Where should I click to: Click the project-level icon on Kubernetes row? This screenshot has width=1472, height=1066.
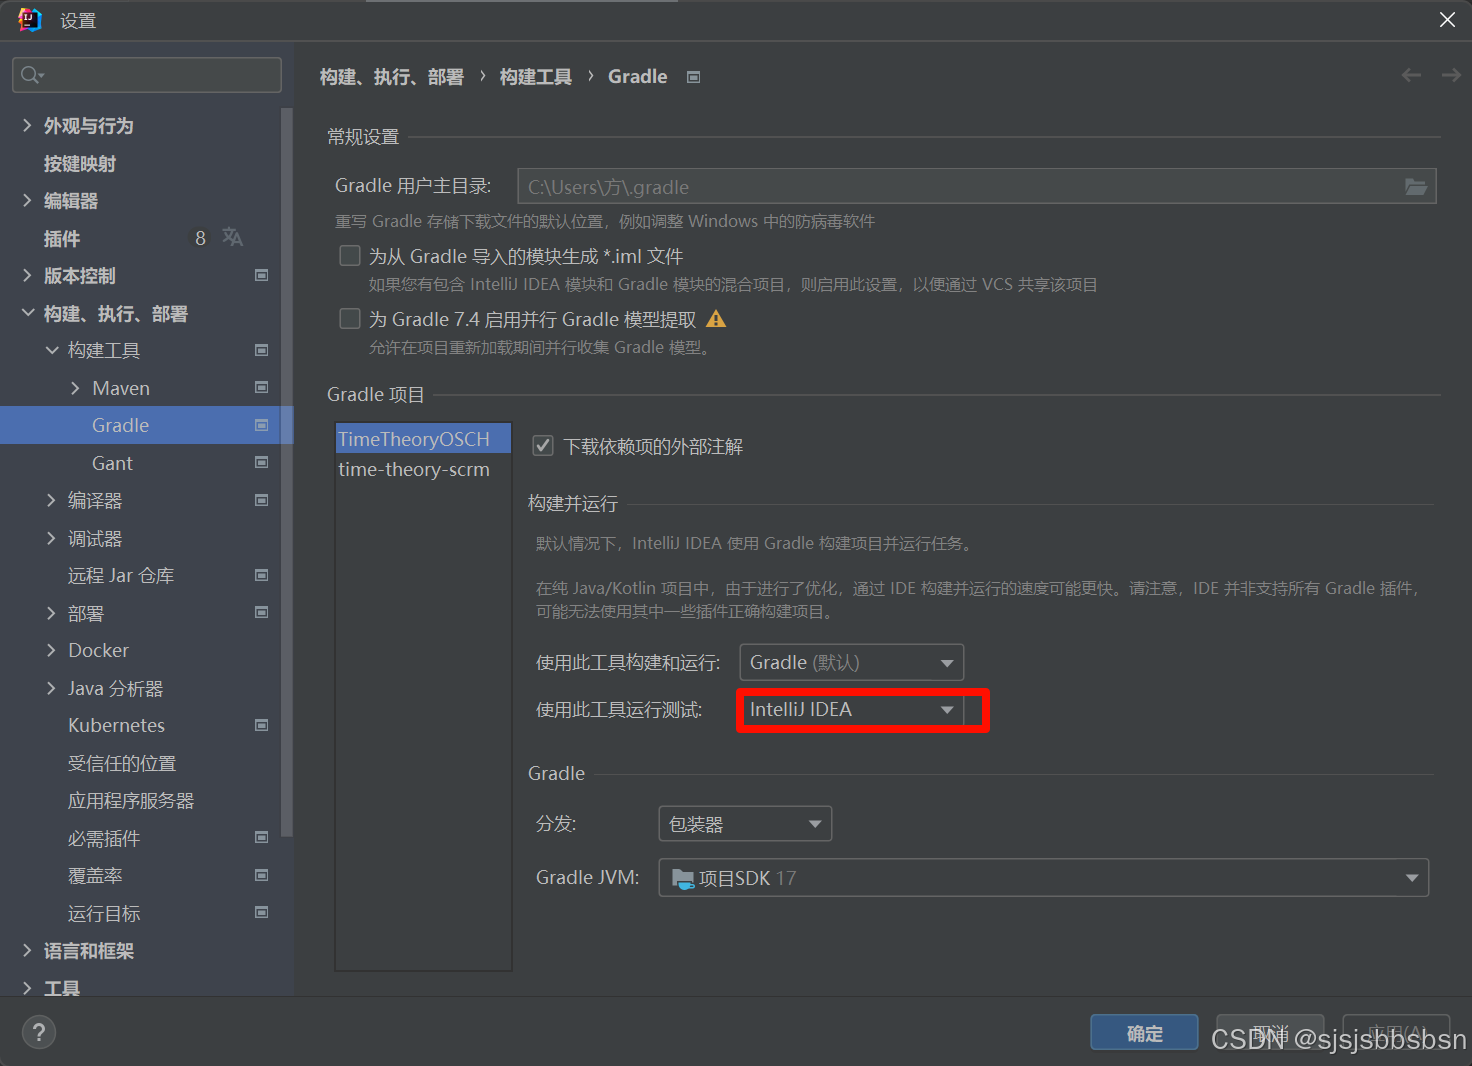262,725
